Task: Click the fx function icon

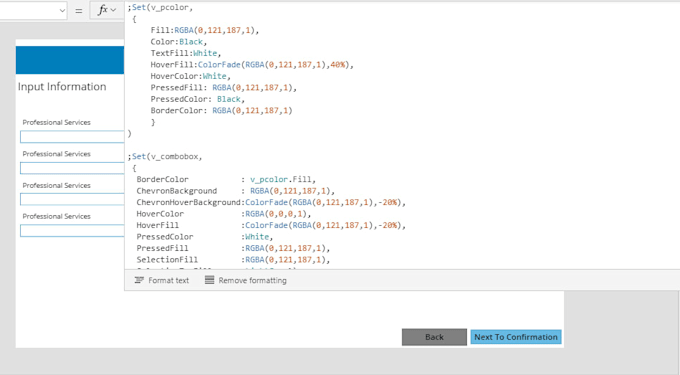Action: (x=102, y=10)
